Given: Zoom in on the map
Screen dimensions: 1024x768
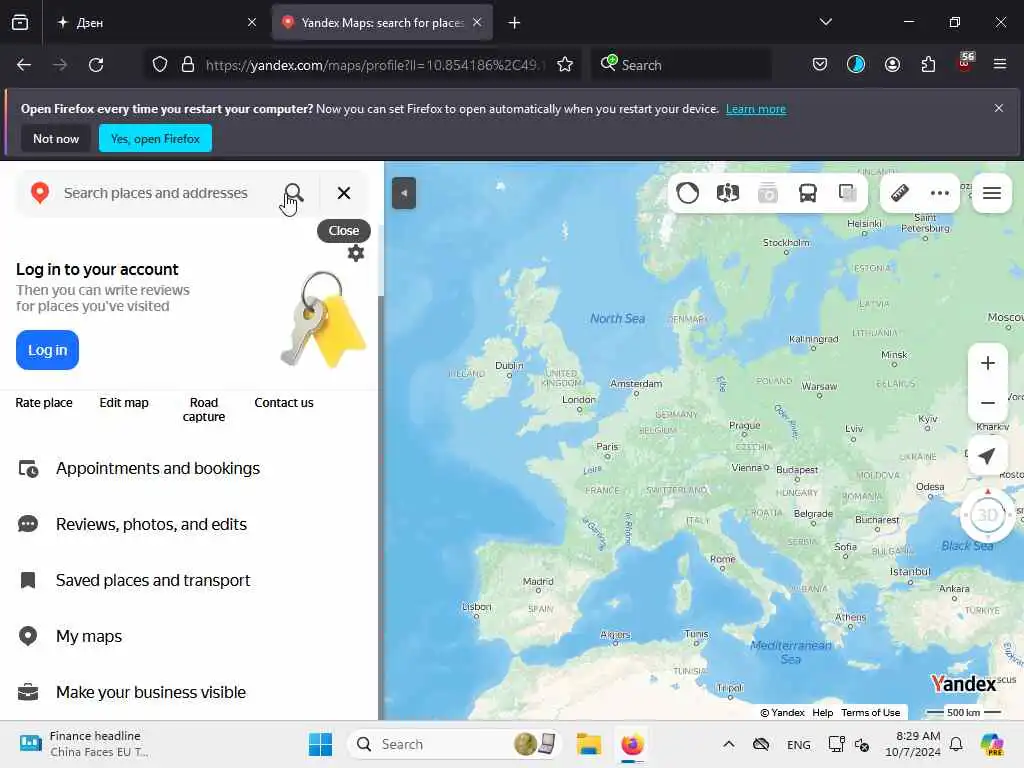Looking at the screenshot, I should [x=987, y=363].
